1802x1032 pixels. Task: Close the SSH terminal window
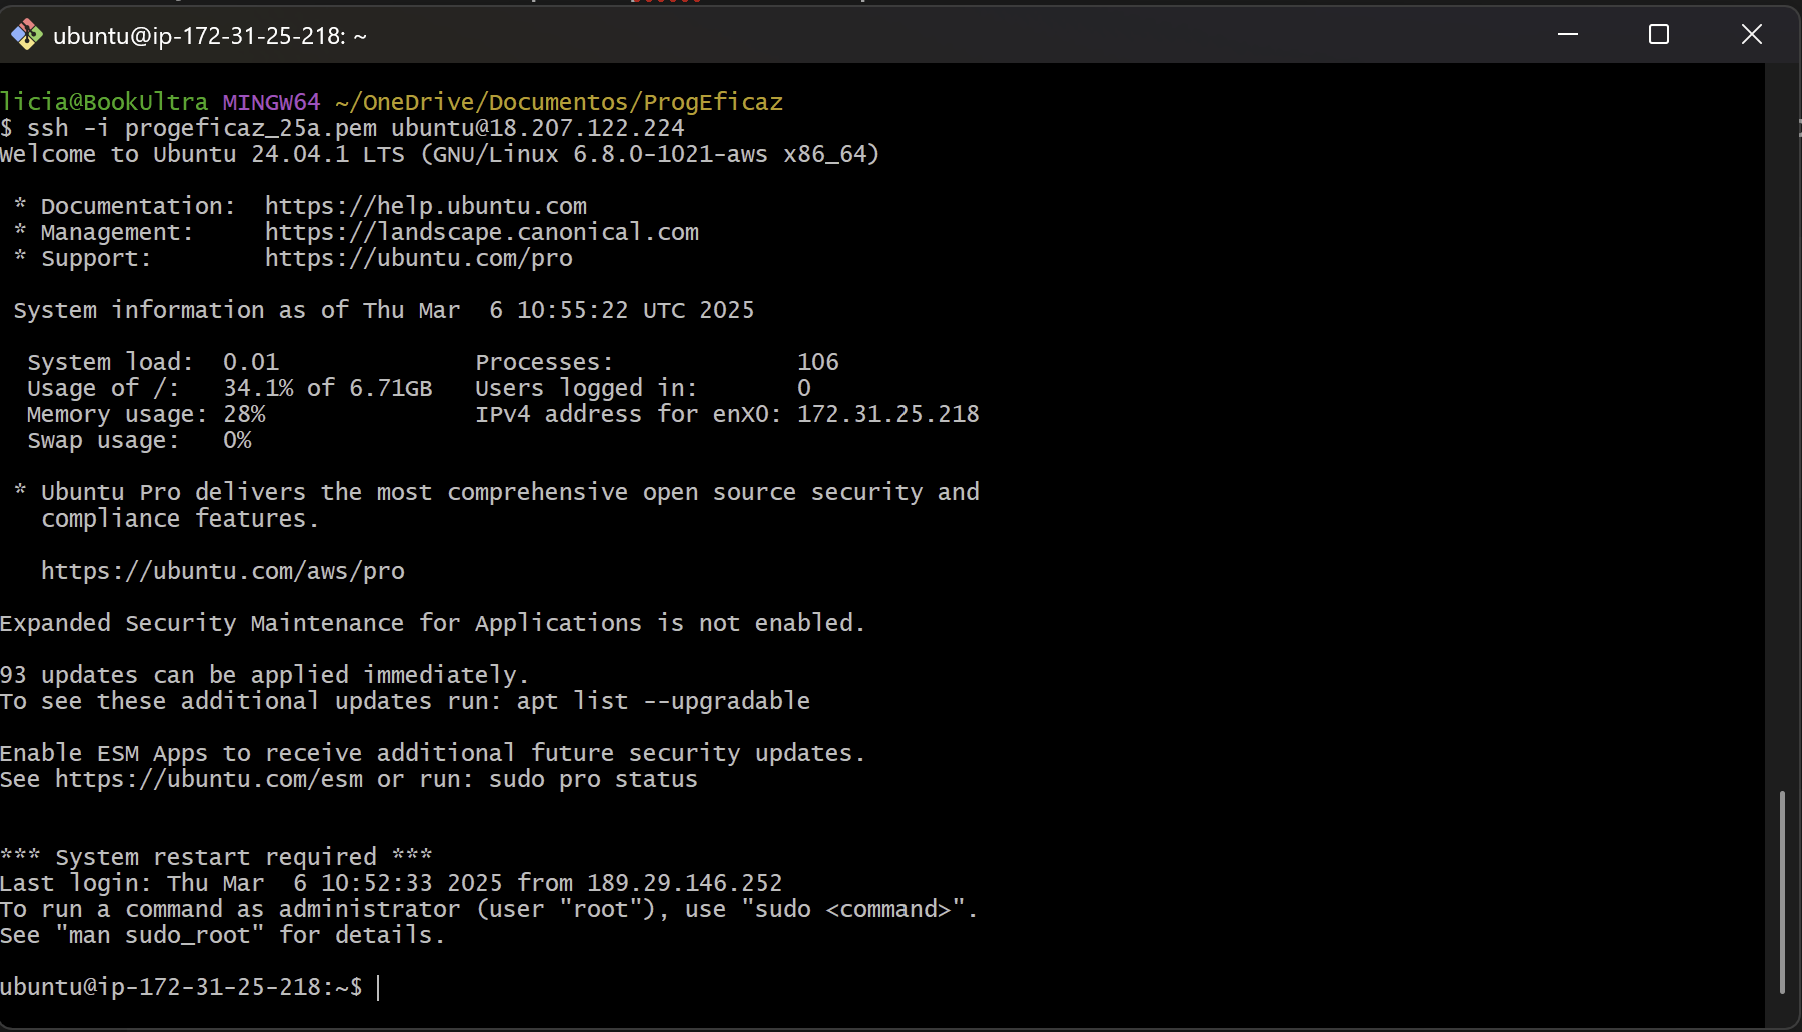1751,35
